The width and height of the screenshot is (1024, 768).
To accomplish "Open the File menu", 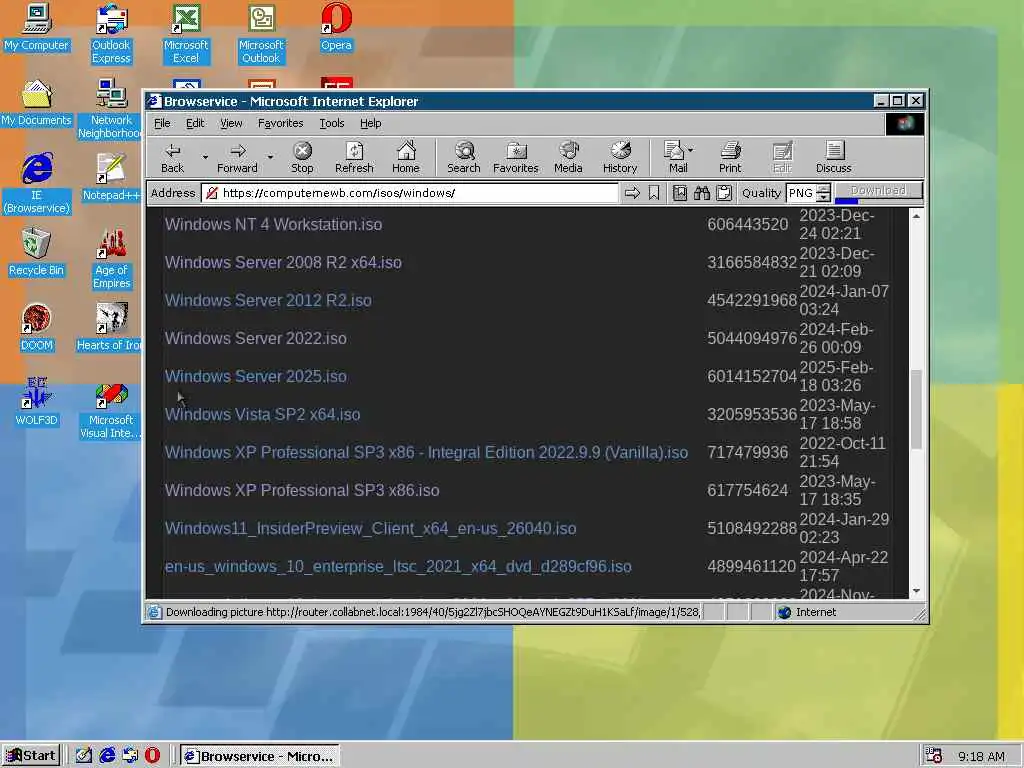I will (162, 123).
